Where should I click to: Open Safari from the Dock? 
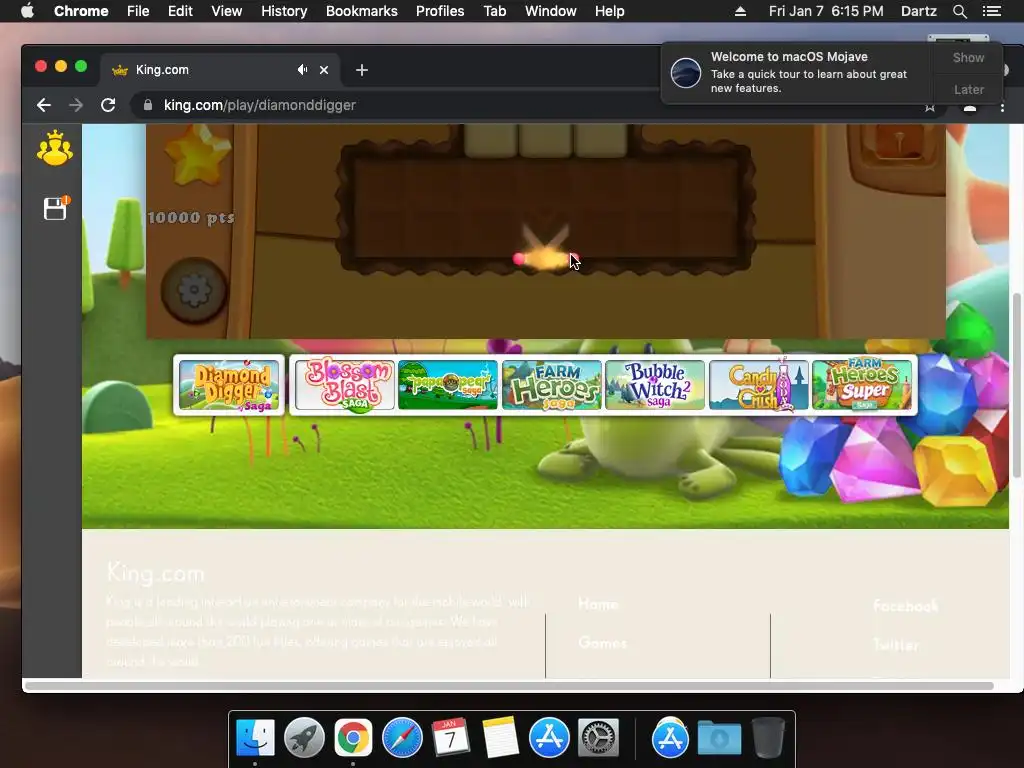402,737
